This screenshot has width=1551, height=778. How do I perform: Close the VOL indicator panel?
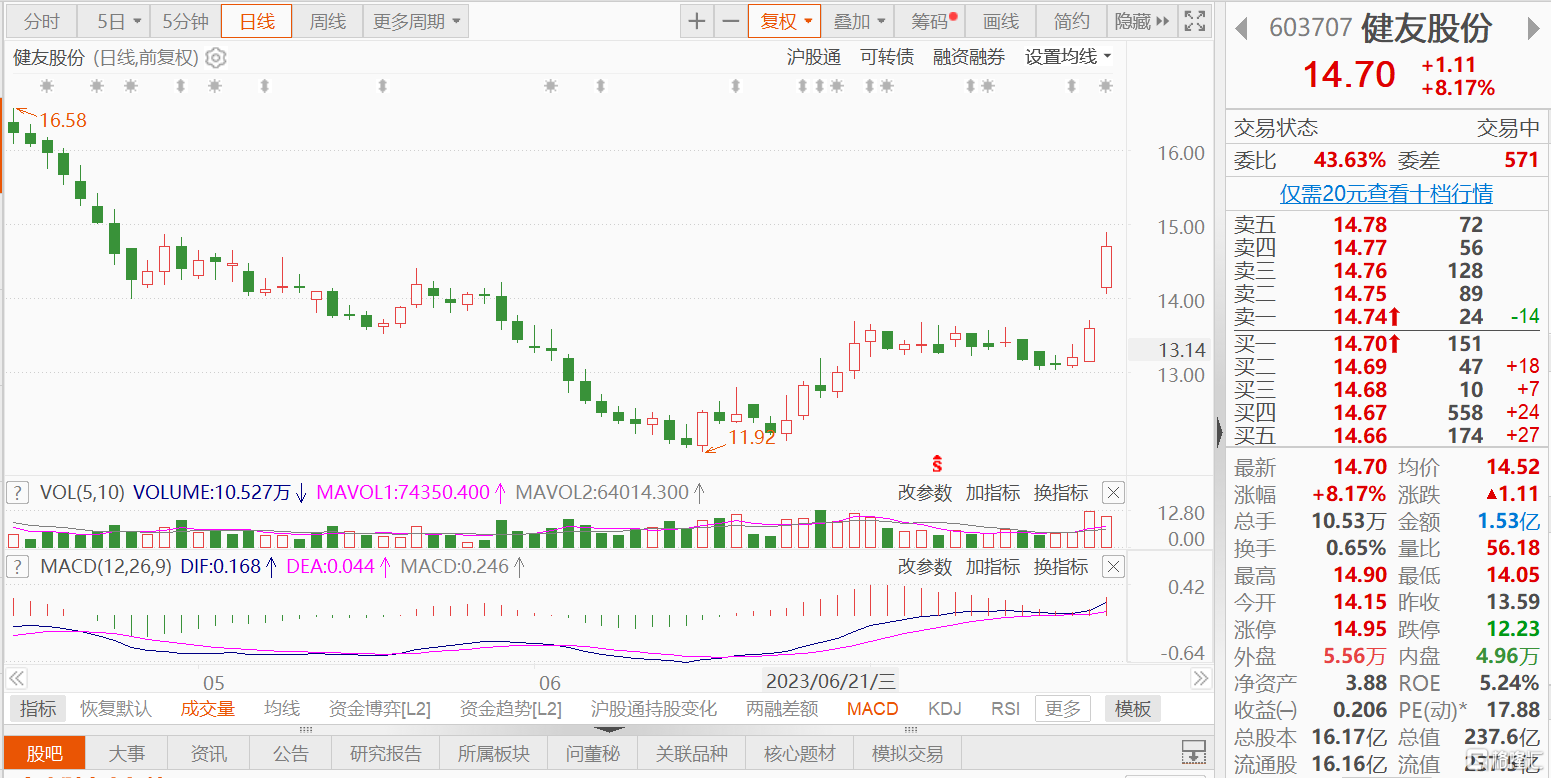[1113, 492]
